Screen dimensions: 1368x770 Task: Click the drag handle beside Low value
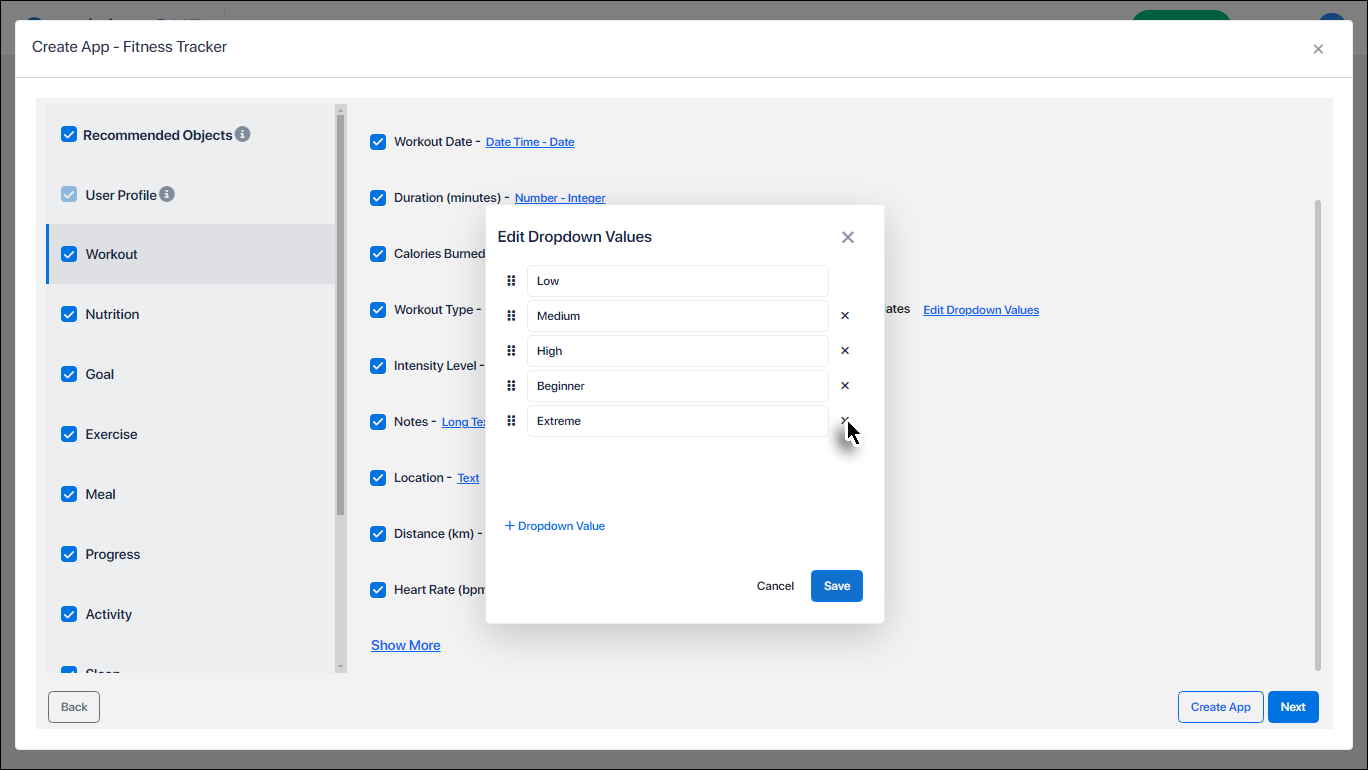click(511, 281)
